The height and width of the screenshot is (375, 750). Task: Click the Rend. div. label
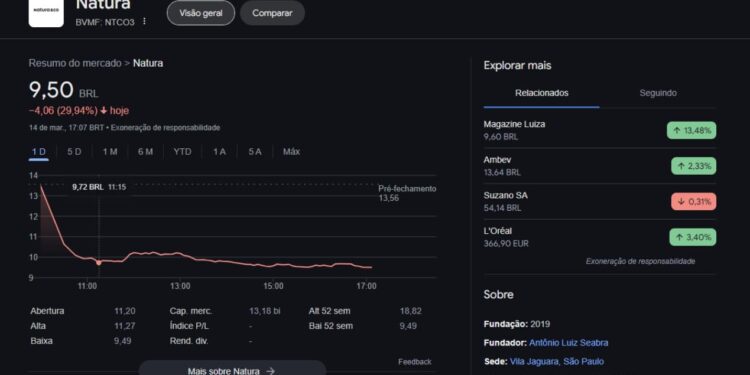click(188, 341)
